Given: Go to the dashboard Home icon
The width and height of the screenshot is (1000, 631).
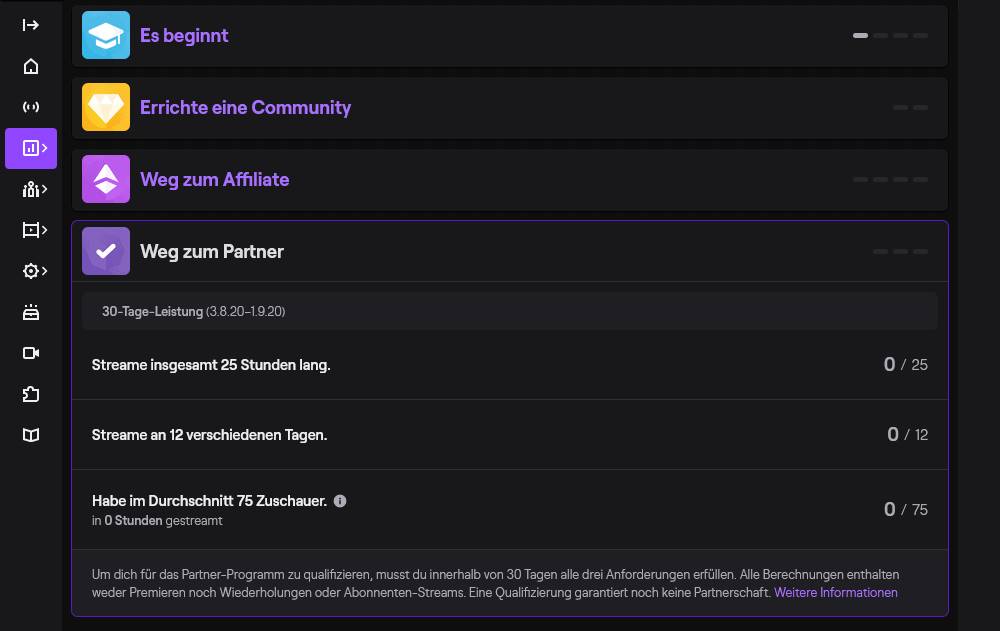Looking at the screenshot, I should tap(30, 66).
